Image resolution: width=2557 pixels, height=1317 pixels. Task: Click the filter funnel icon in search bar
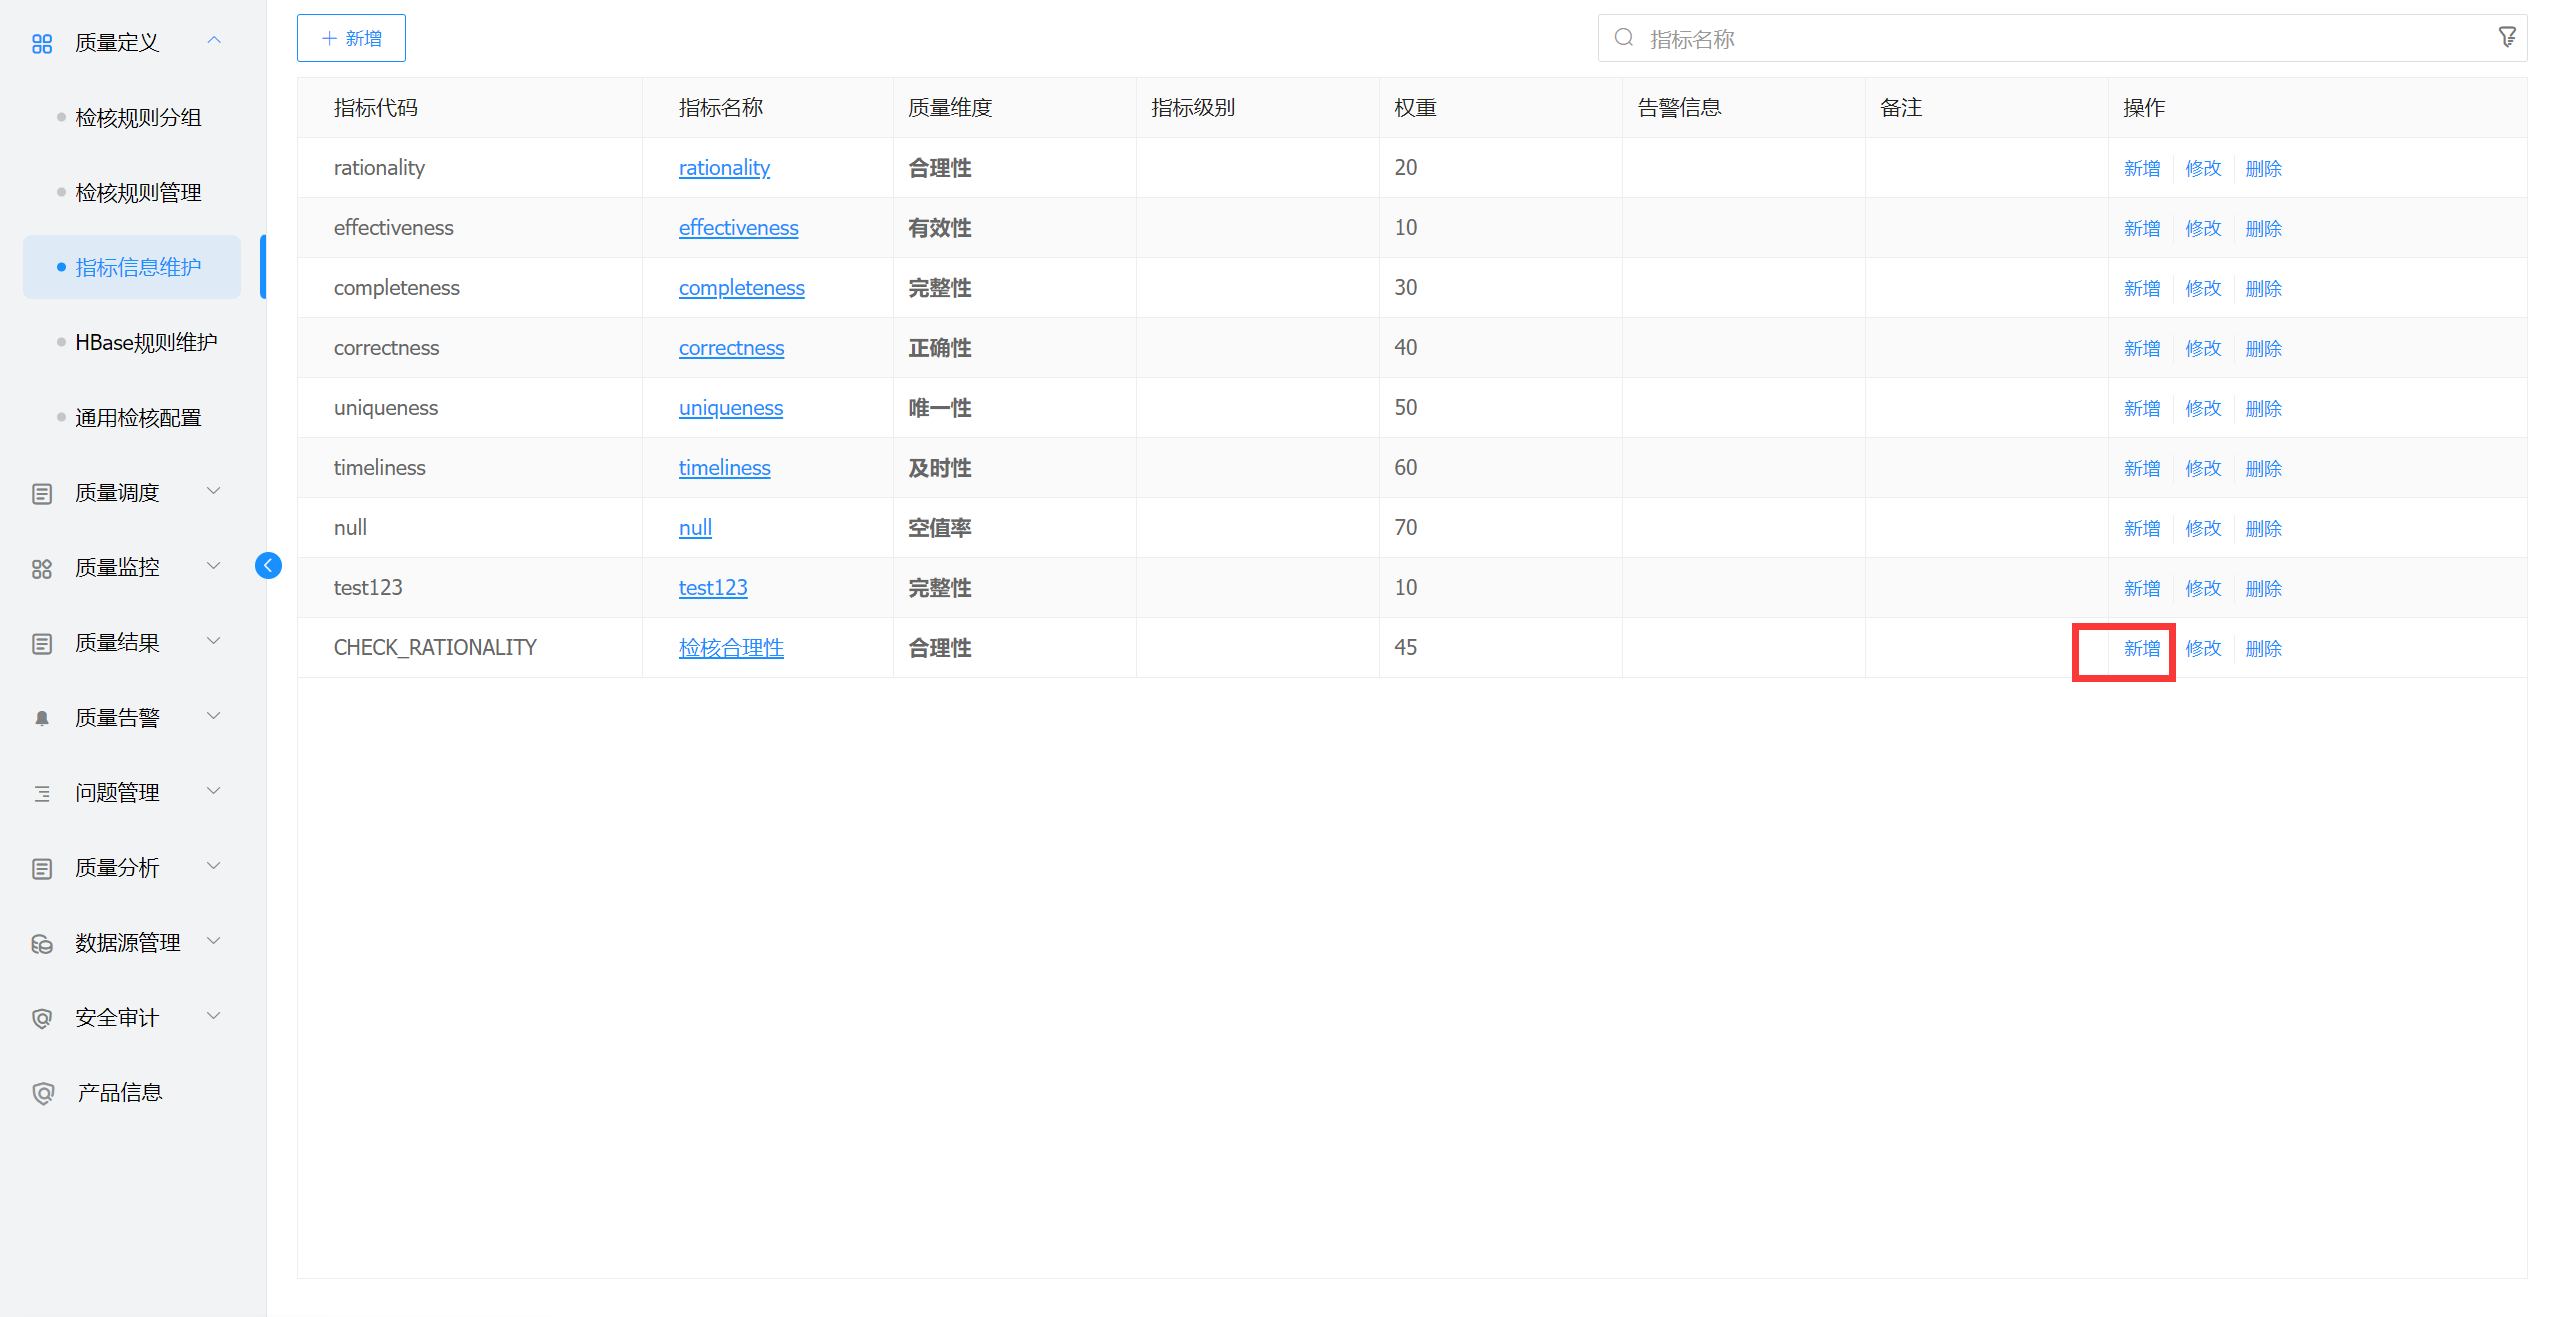pos(2506,38)
